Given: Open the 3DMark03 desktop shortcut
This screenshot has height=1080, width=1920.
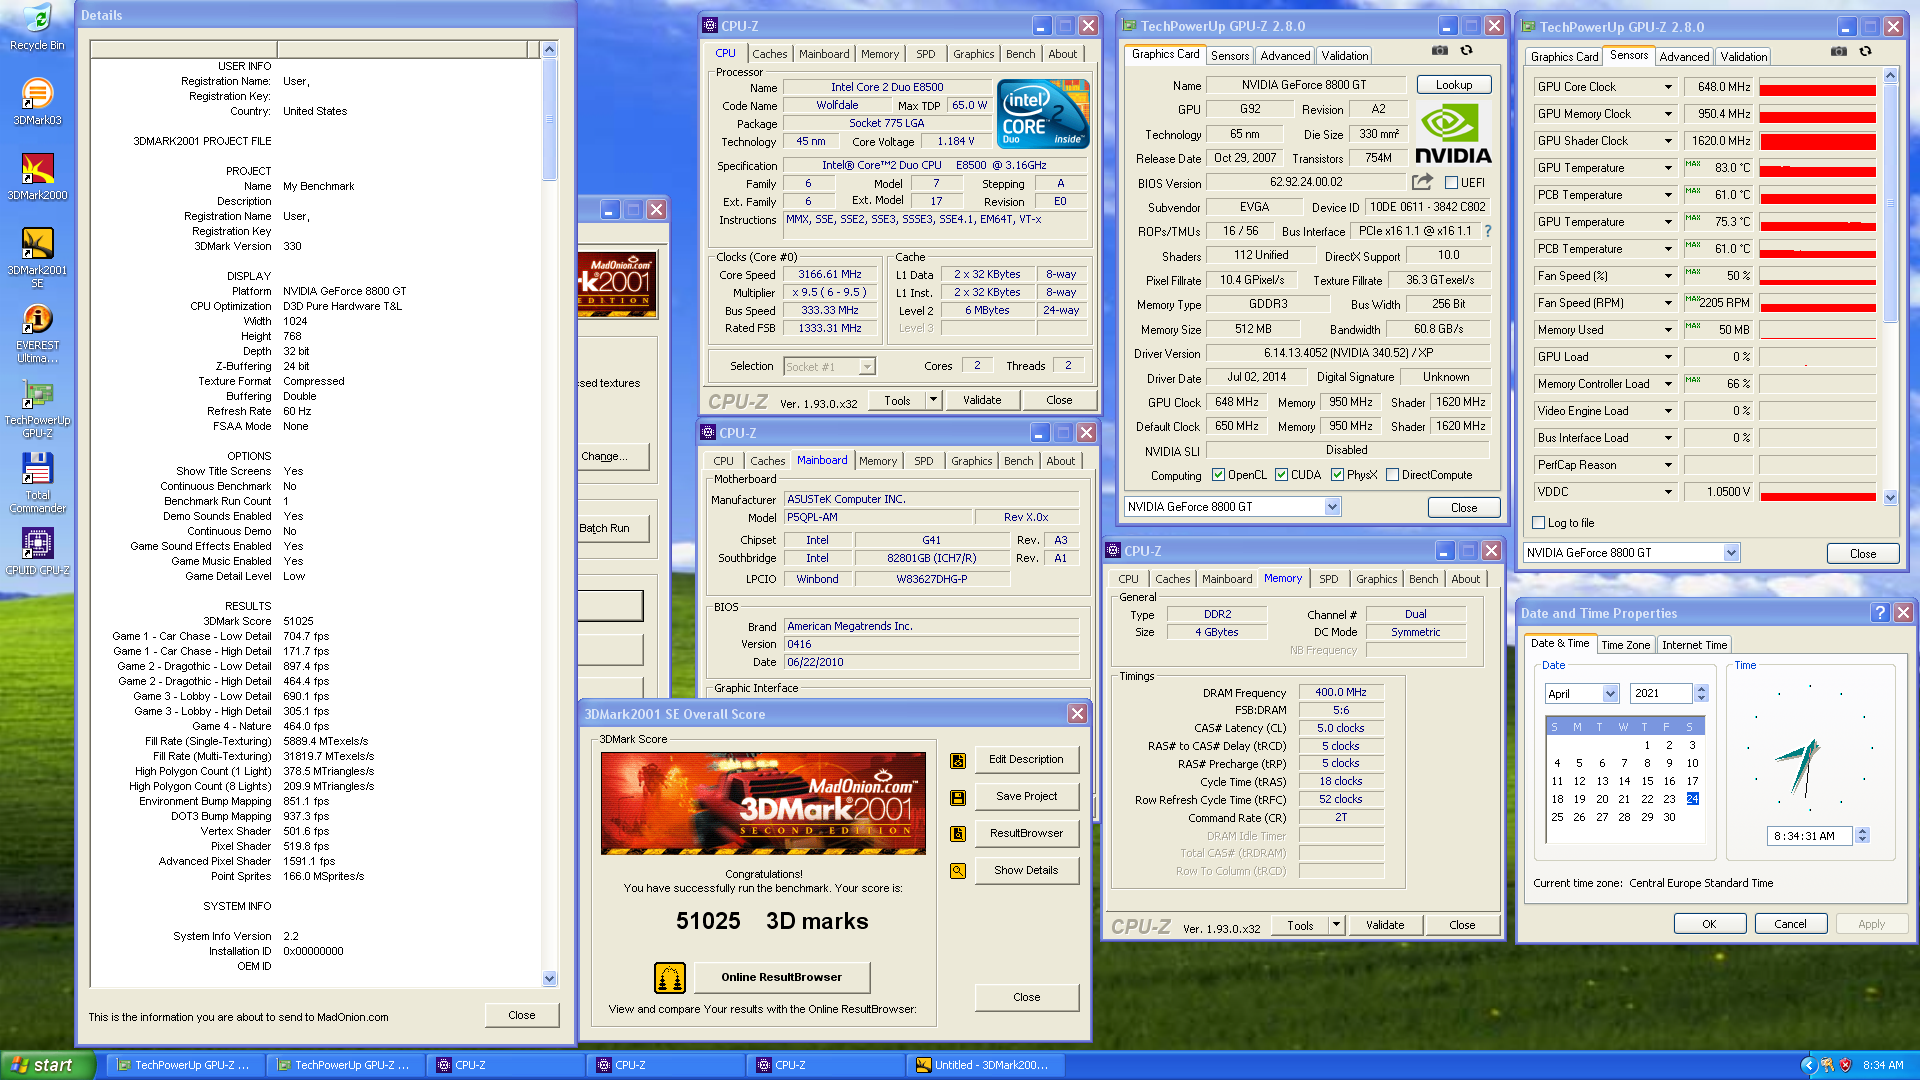Looking at the screenshot, I should click(37, 101).
